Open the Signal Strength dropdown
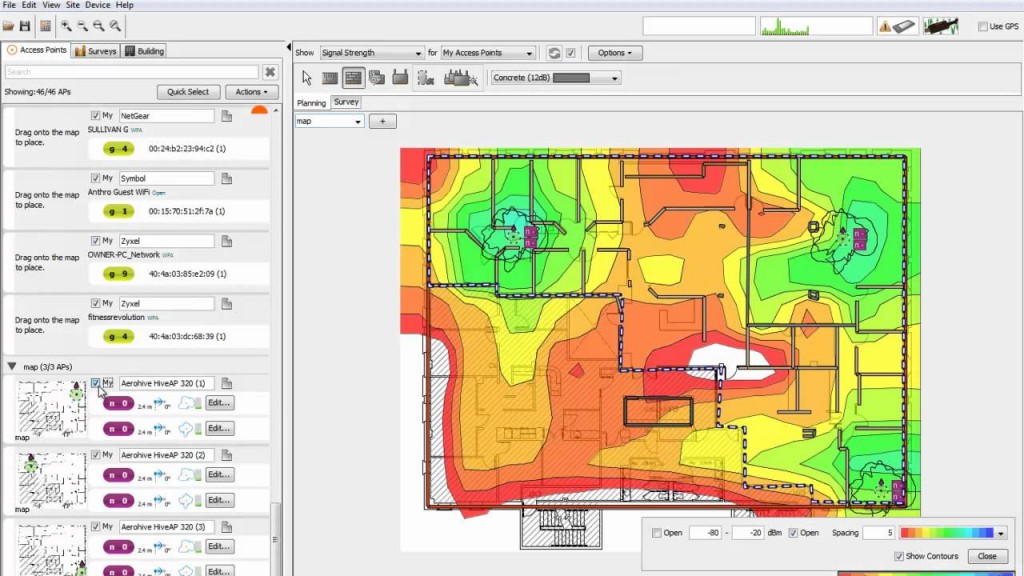 click(371, 53)
